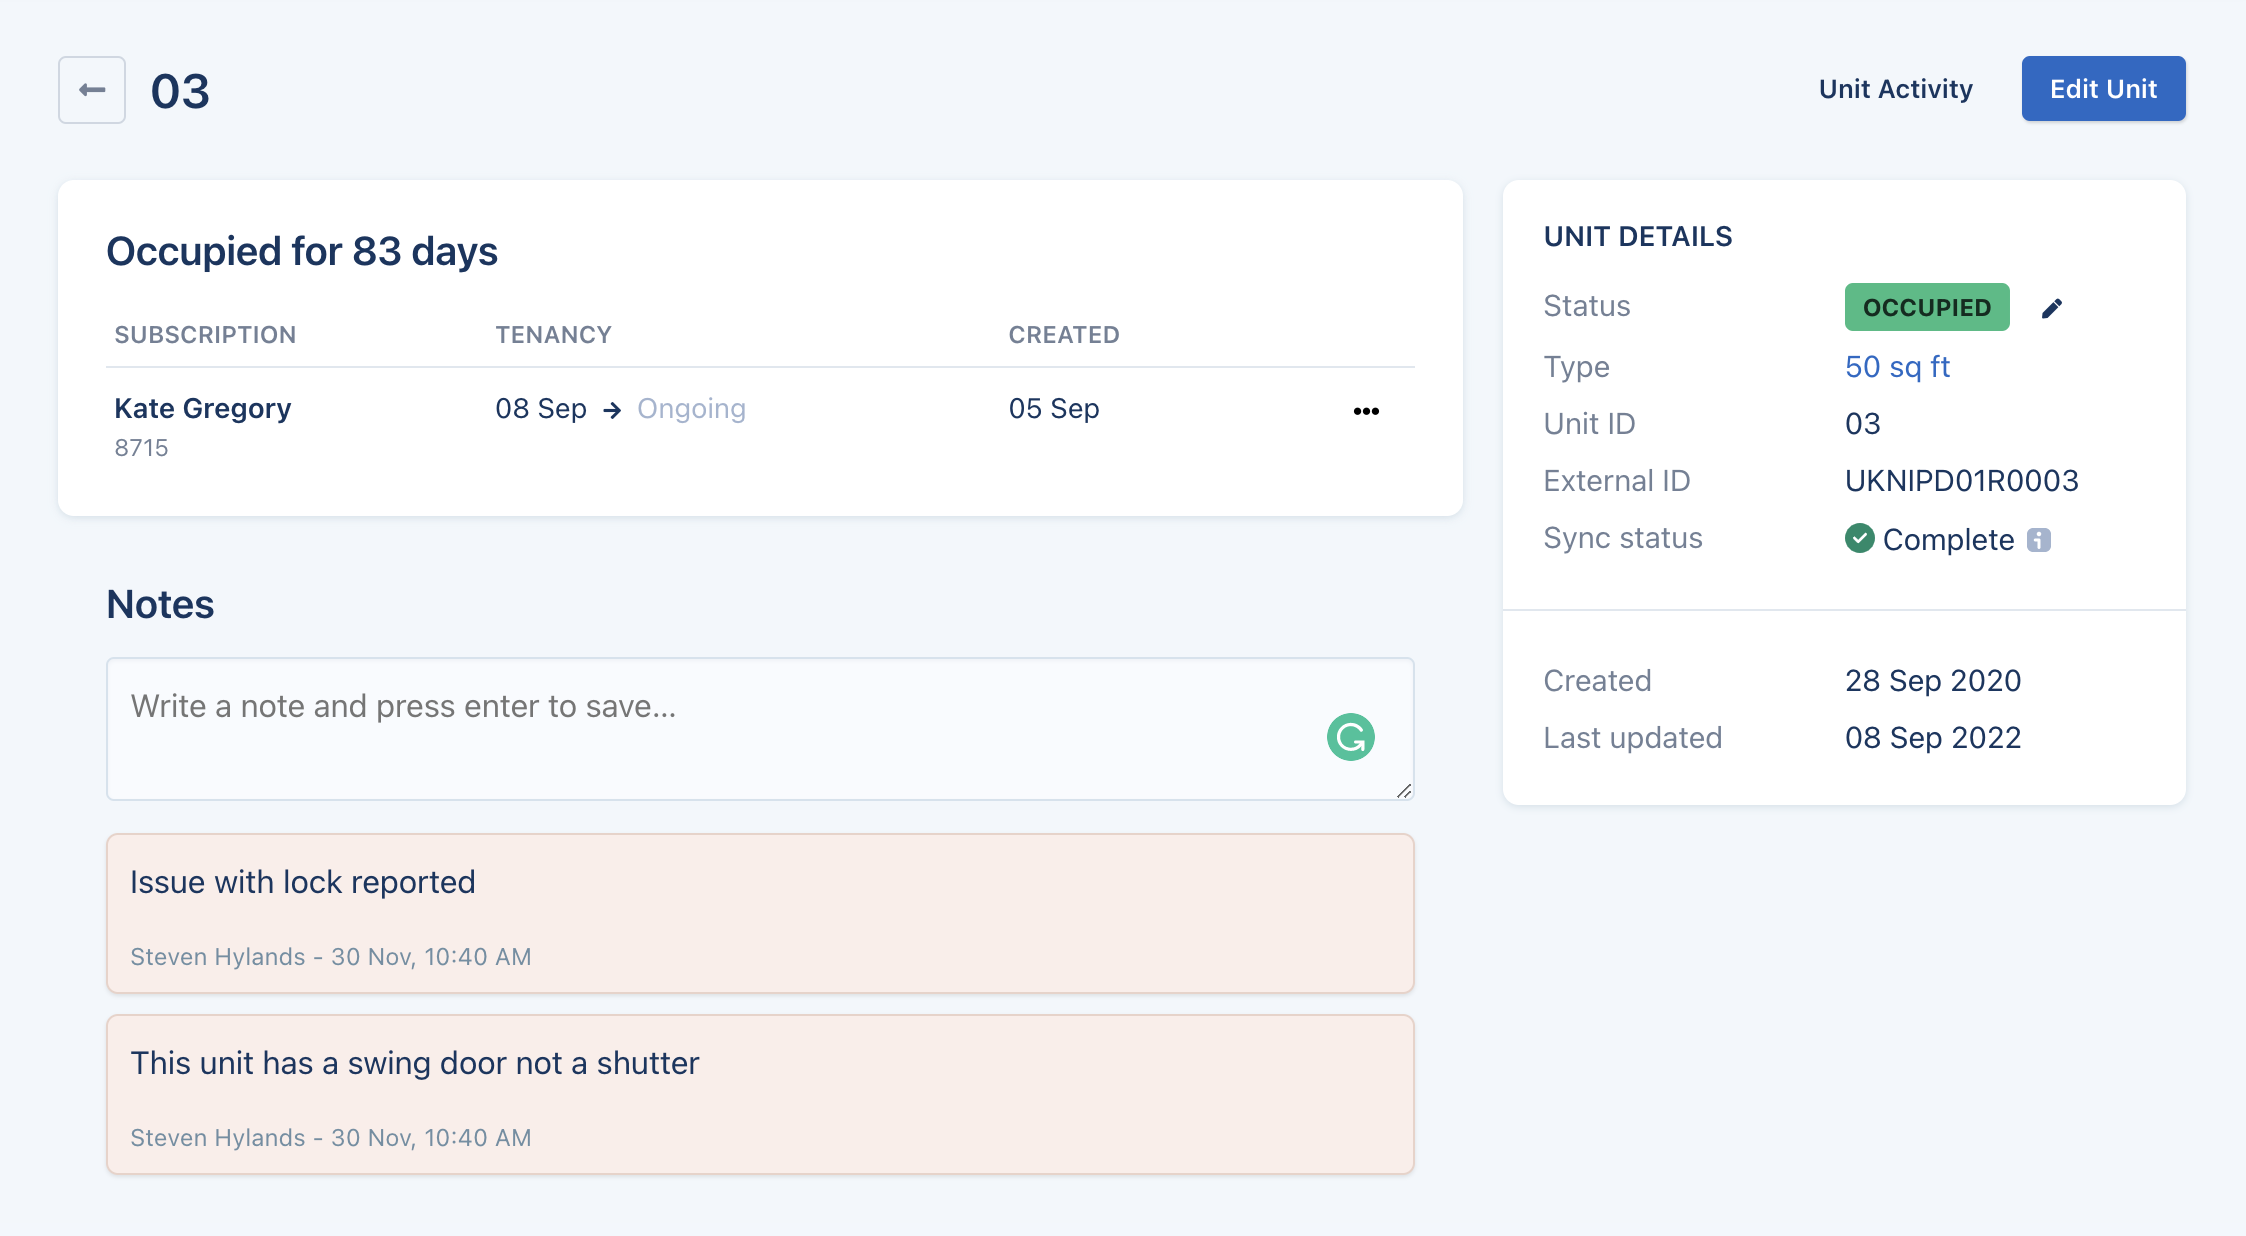This screenshot has width=2246, height=1236.
Task: Click the External ID value UKNIPD01R0003
Action: tap(1961, 481)
